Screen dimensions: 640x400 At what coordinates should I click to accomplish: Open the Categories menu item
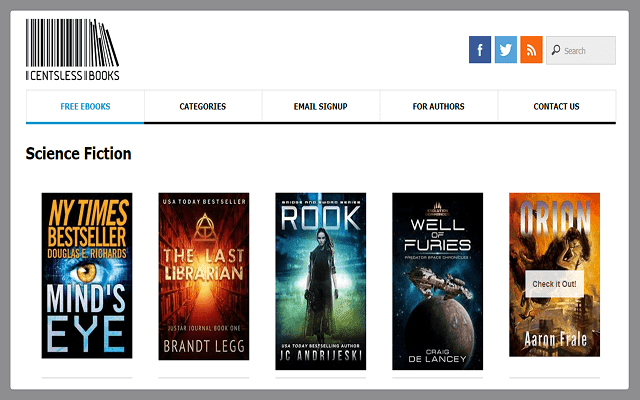(x=203, y=106)
